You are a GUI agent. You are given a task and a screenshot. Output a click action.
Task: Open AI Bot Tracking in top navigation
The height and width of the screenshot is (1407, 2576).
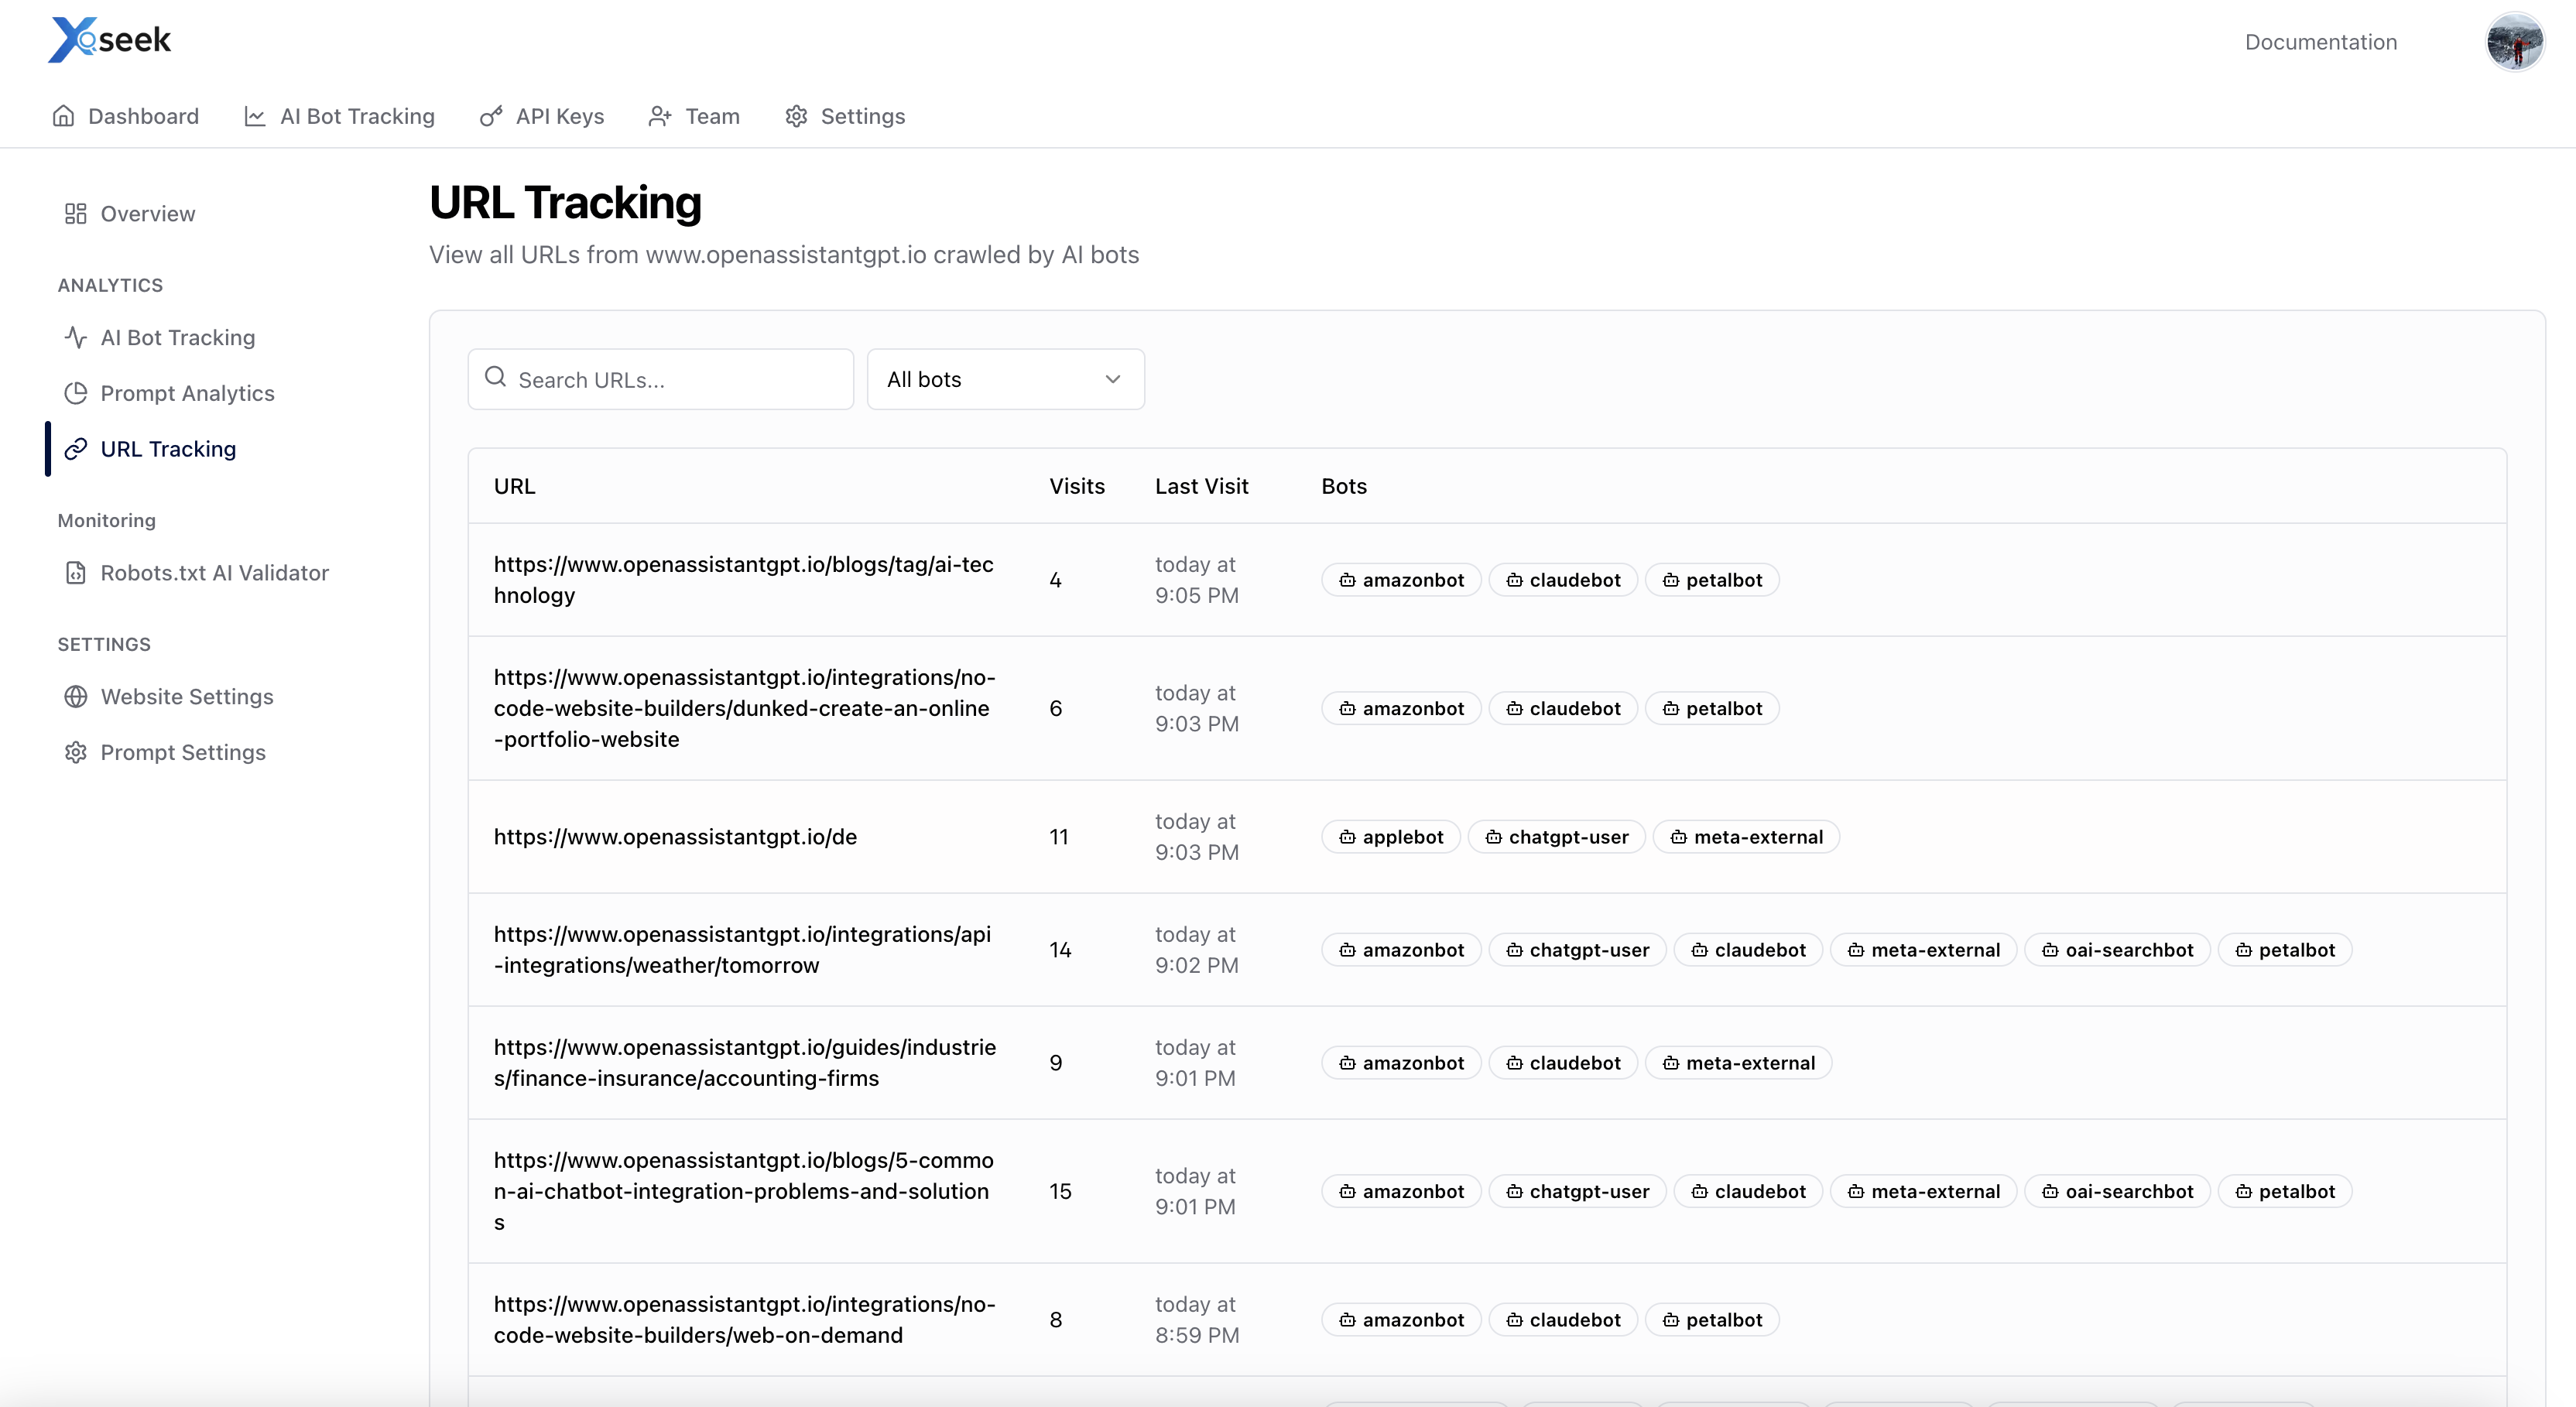[x=339, y=116]
